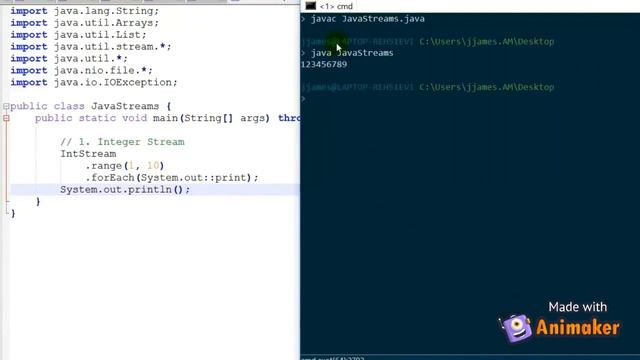
Task: Click the '.forEach(System.out::print);' line
Action: tap(172, 178)
